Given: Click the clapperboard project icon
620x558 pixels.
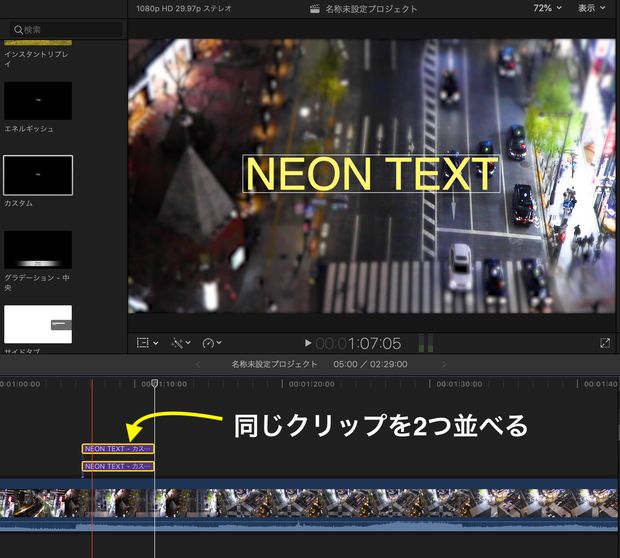Looking at the screenshot, I should (x=315, y=9).
